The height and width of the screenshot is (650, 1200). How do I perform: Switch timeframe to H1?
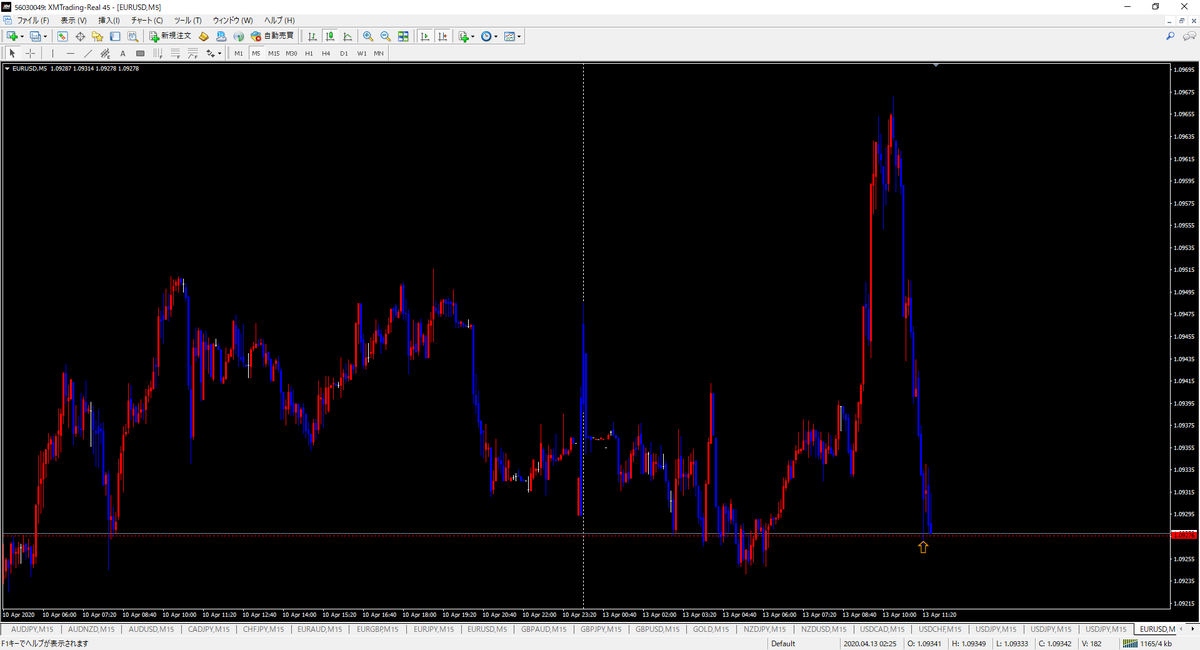[309, 53]
